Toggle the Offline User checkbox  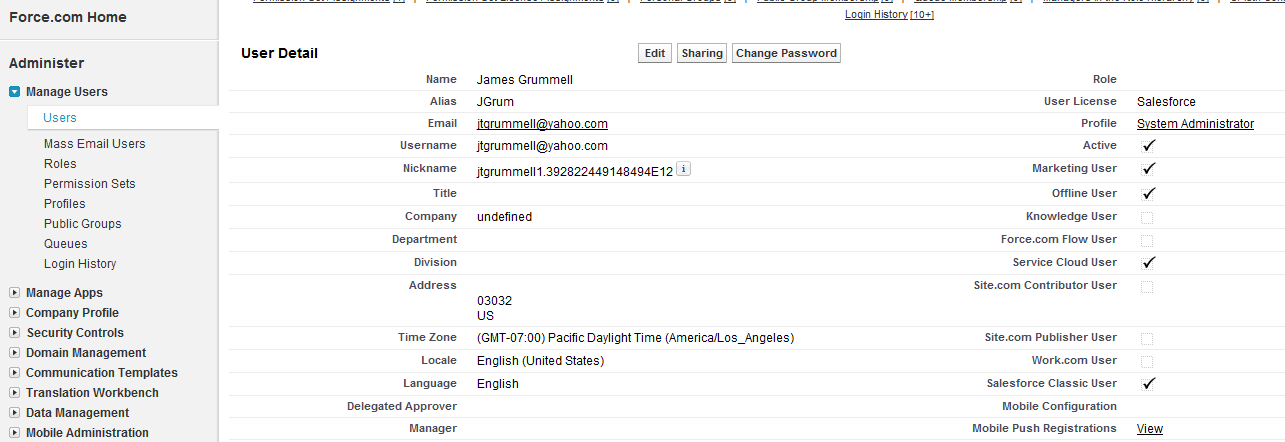click(1148, 193)
